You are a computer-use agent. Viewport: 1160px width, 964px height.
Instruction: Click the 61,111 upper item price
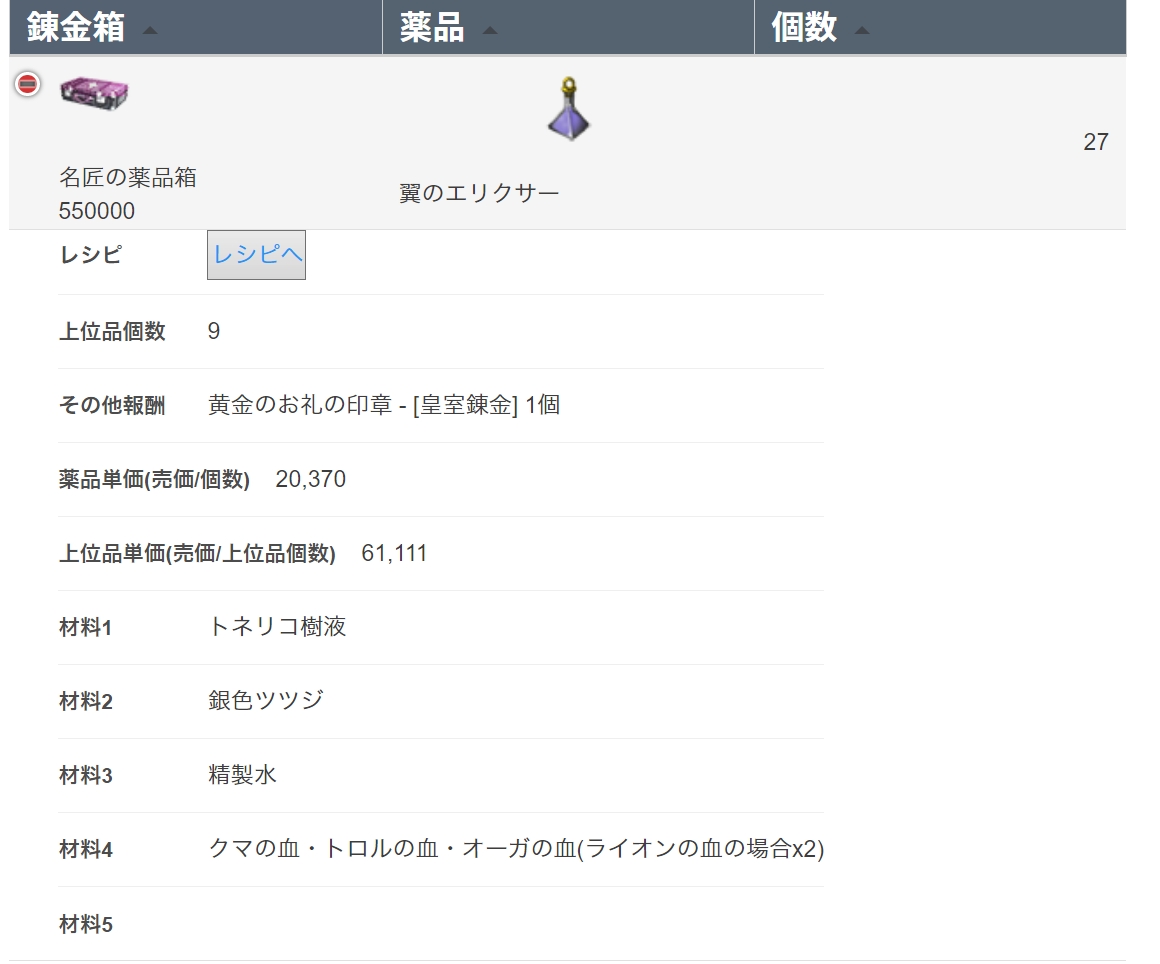pos(394,553)
